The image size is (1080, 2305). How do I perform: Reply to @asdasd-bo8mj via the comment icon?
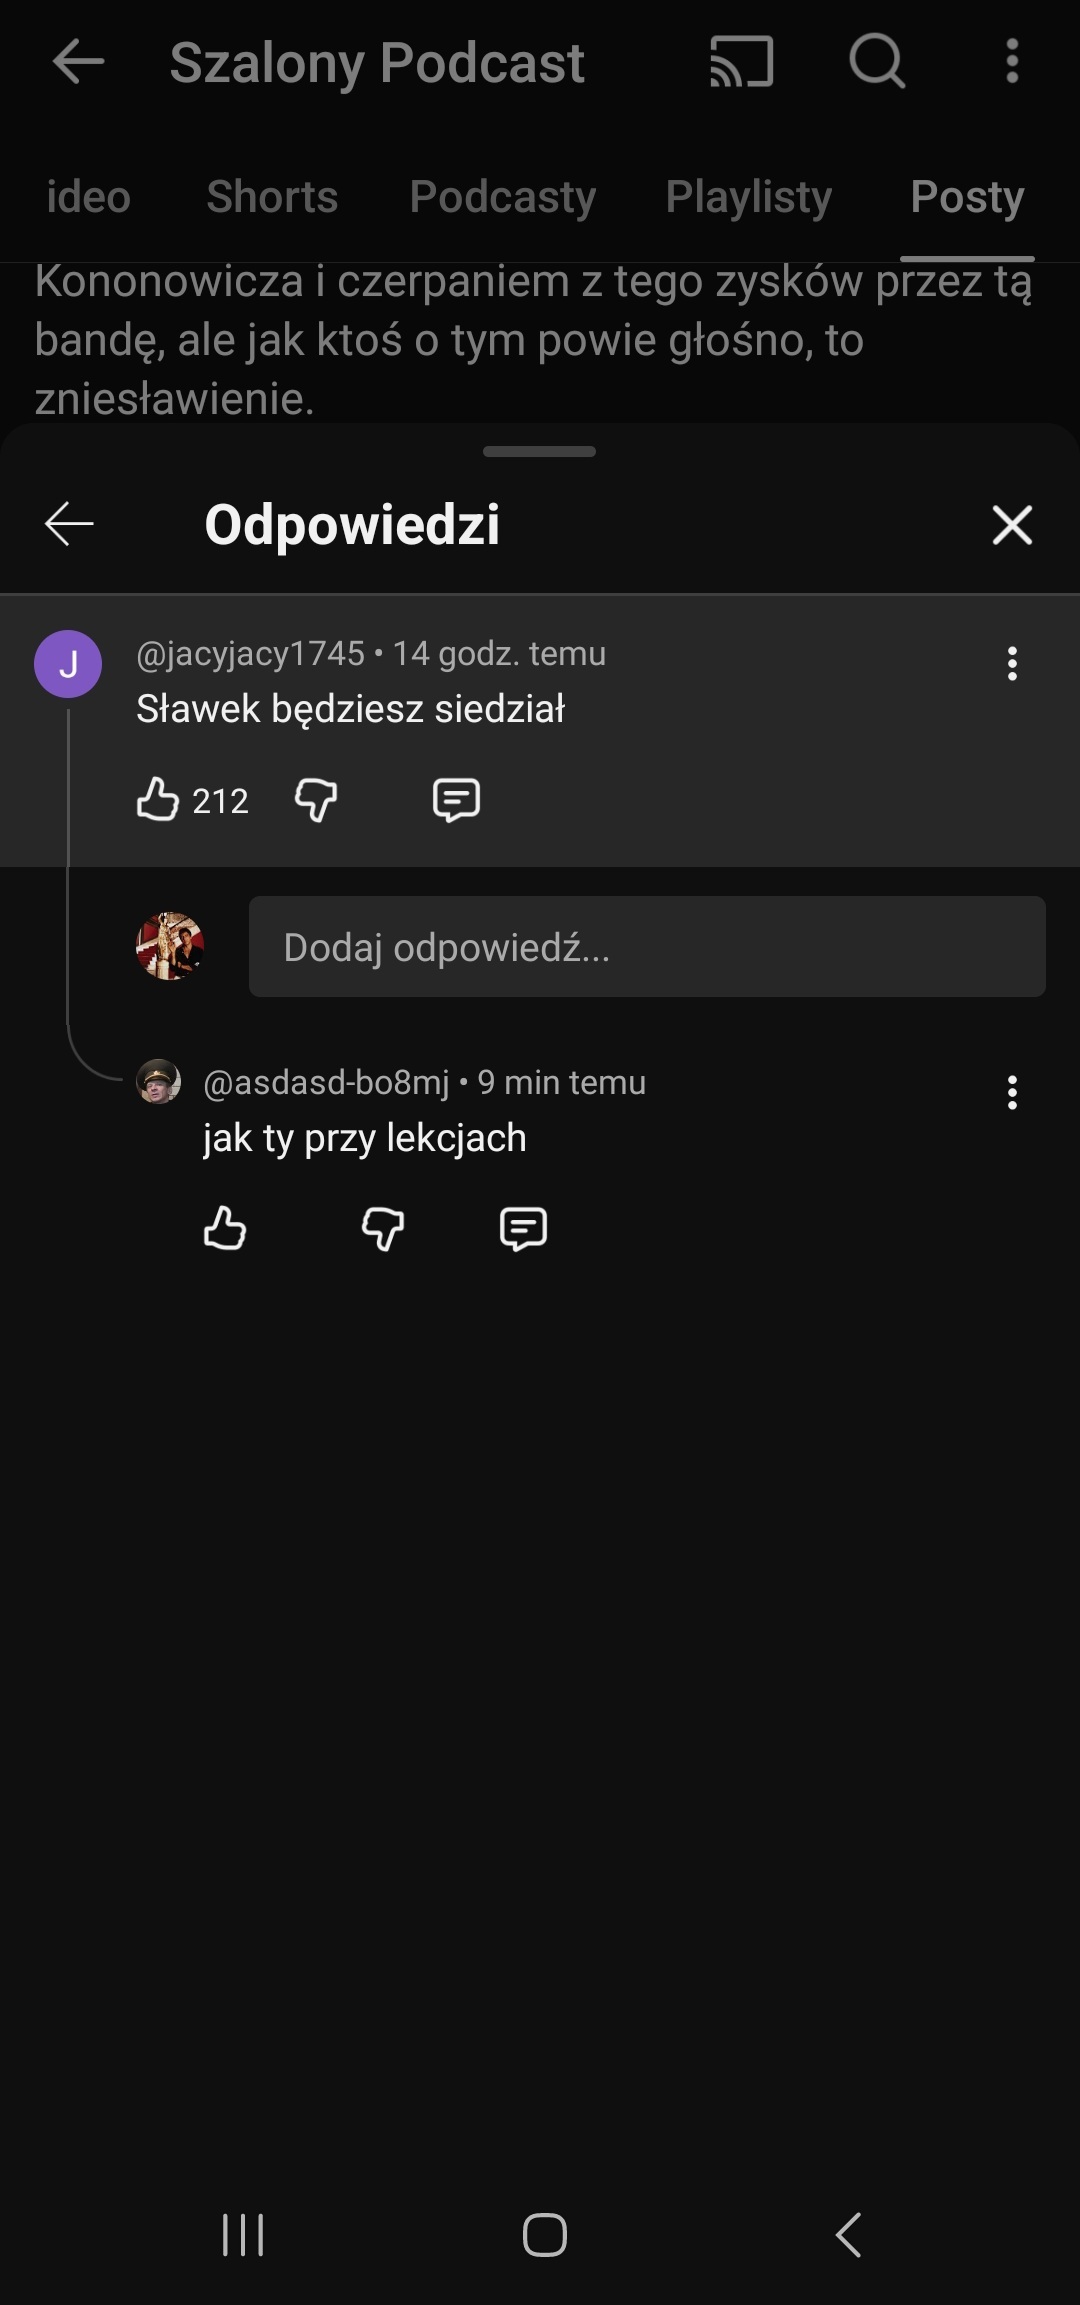point(523,1228)
